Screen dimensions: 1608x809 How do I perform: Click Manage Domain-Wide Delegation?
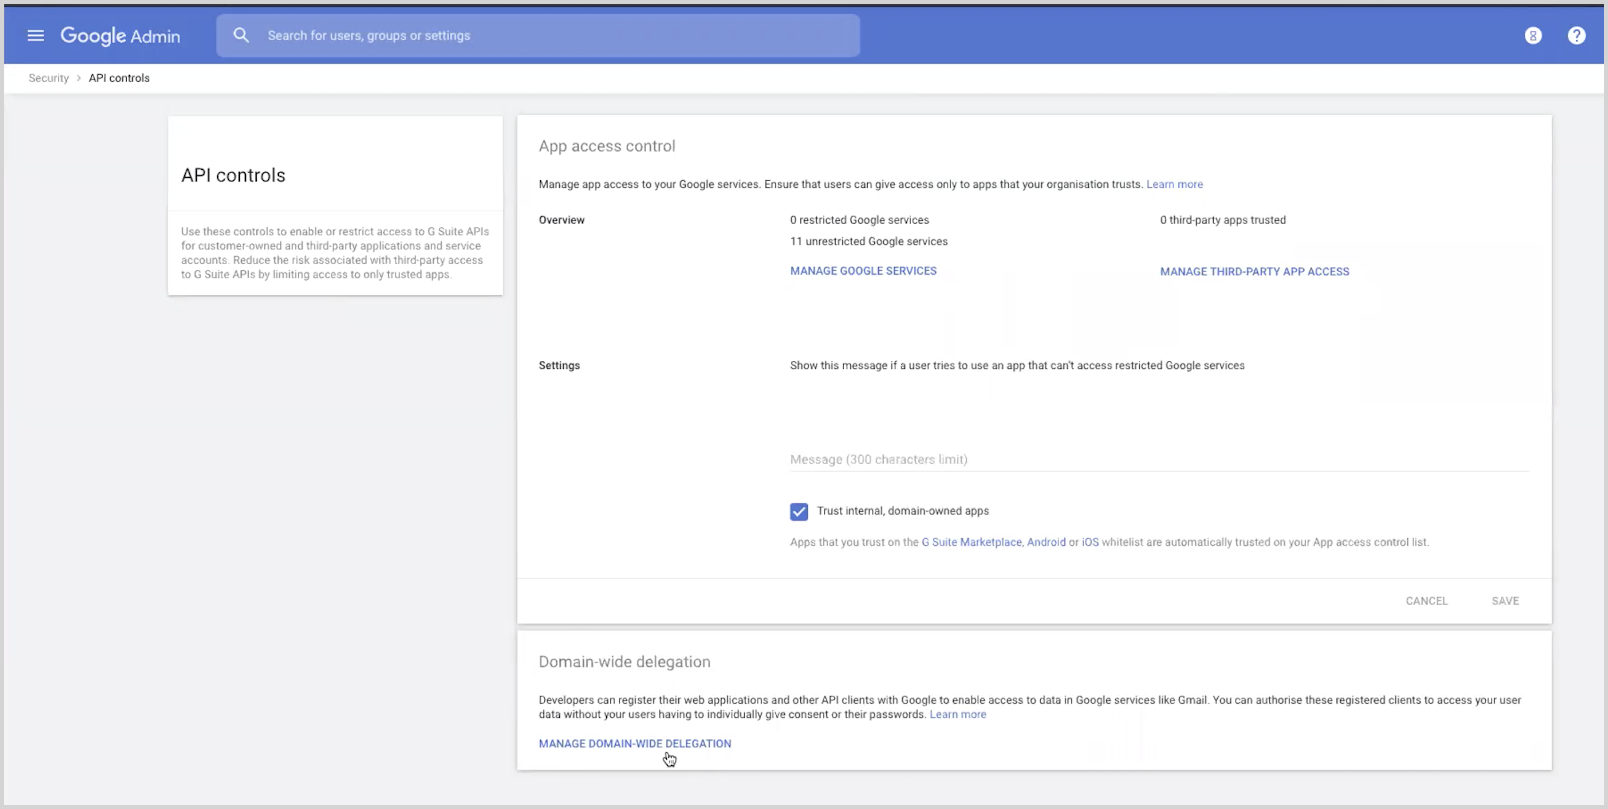click(x=635, y=744)
